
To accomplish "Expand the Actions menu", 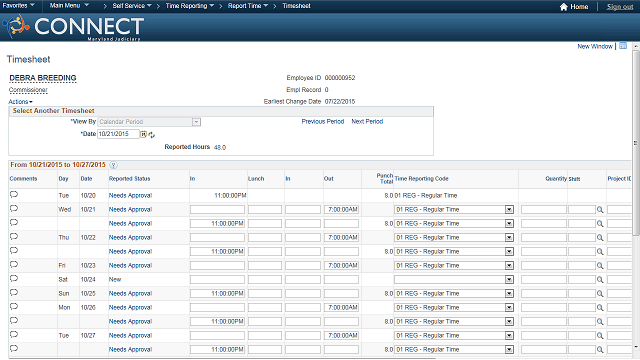I will [x=20, y=102].
